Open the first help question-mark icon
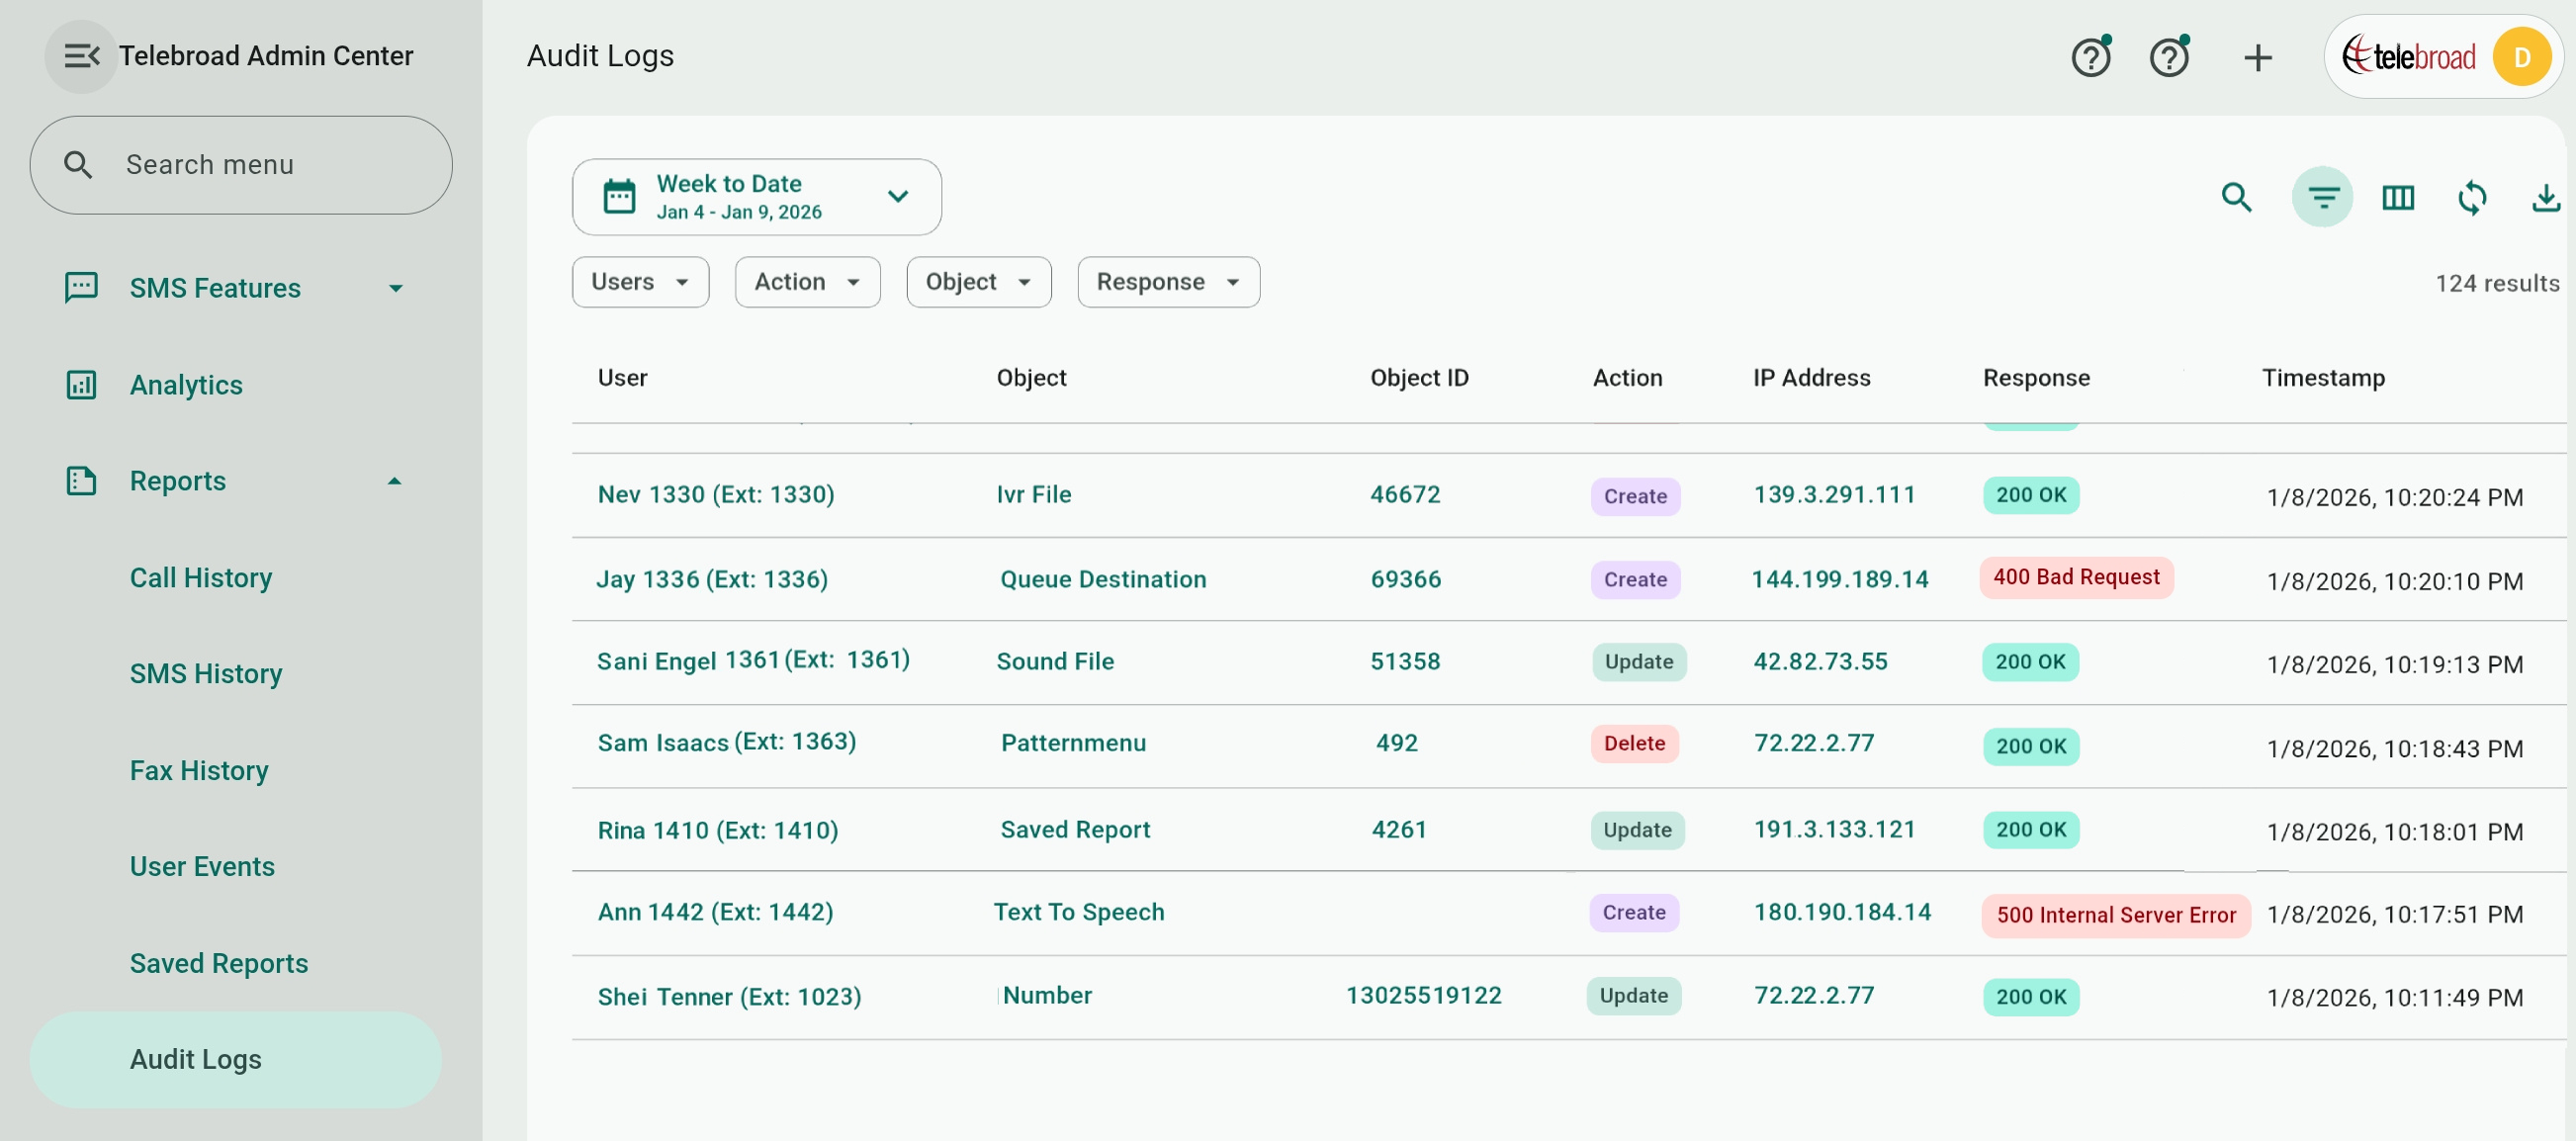This screenshot has width=2576, height=1141. [x=2090, y=58]
